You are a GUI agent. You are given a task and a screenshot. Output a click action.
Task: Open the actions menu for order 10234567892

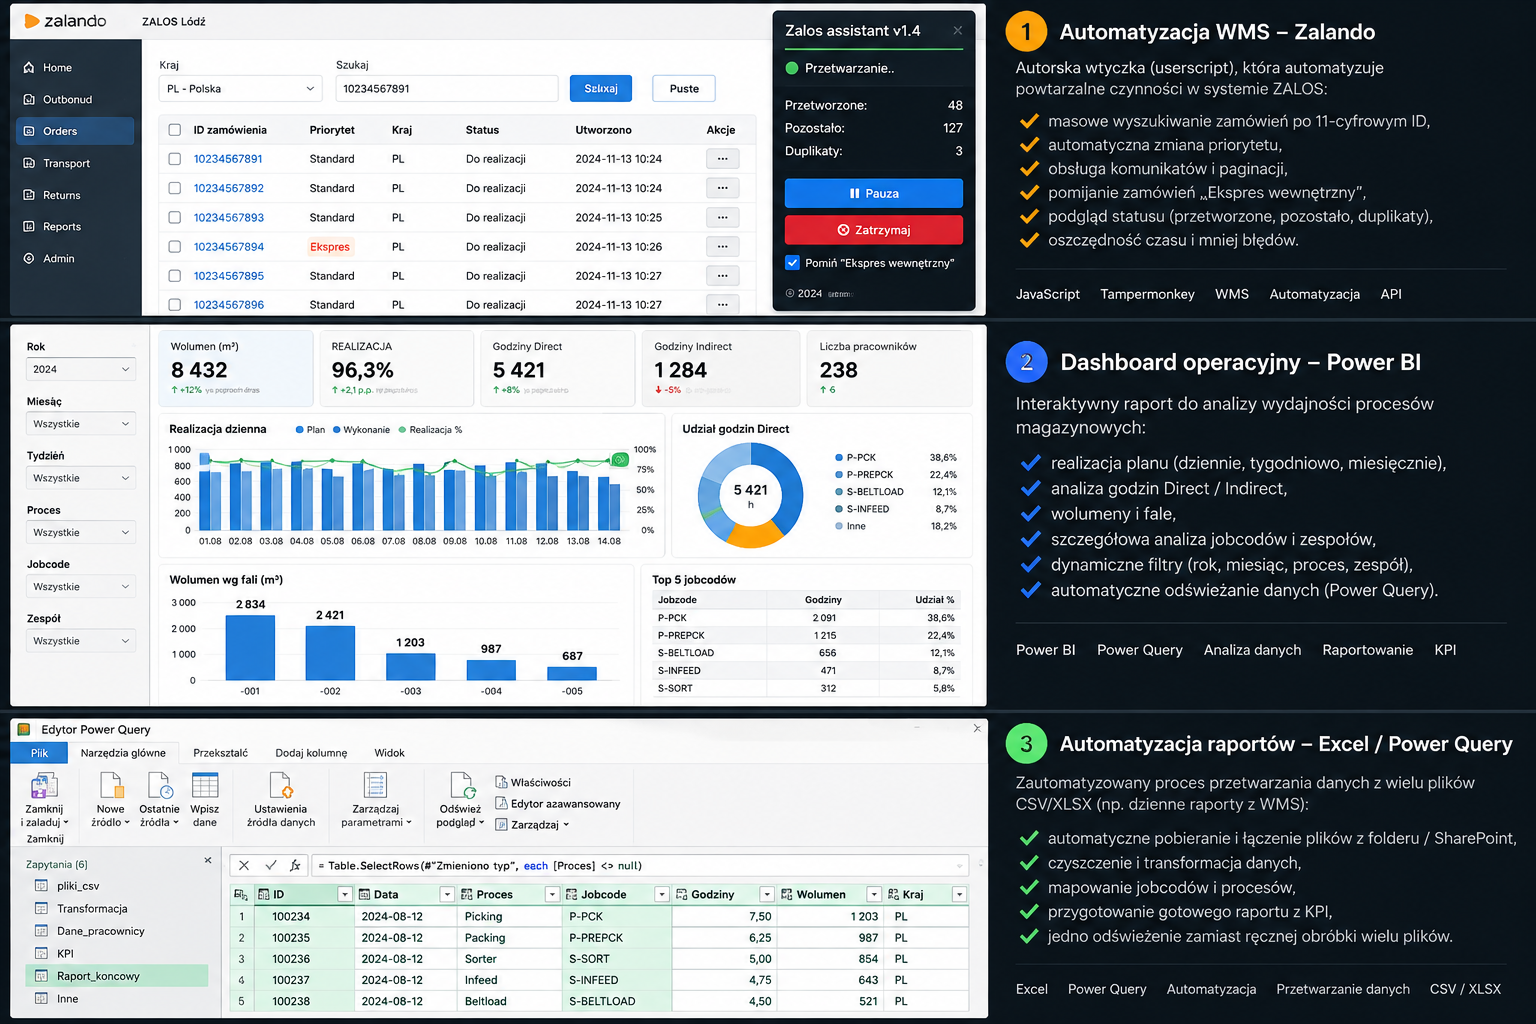coord(722,188)
